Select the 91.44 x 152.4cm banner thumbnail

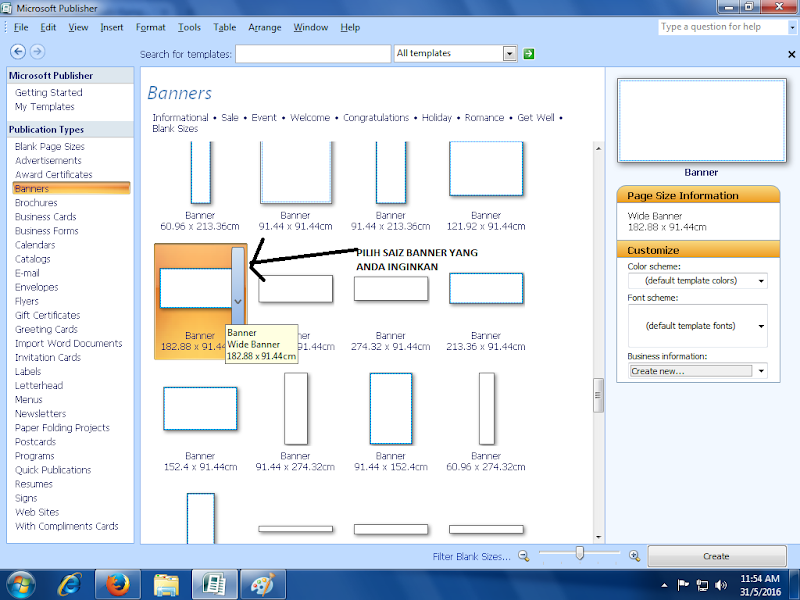click(x=391, y=409)
